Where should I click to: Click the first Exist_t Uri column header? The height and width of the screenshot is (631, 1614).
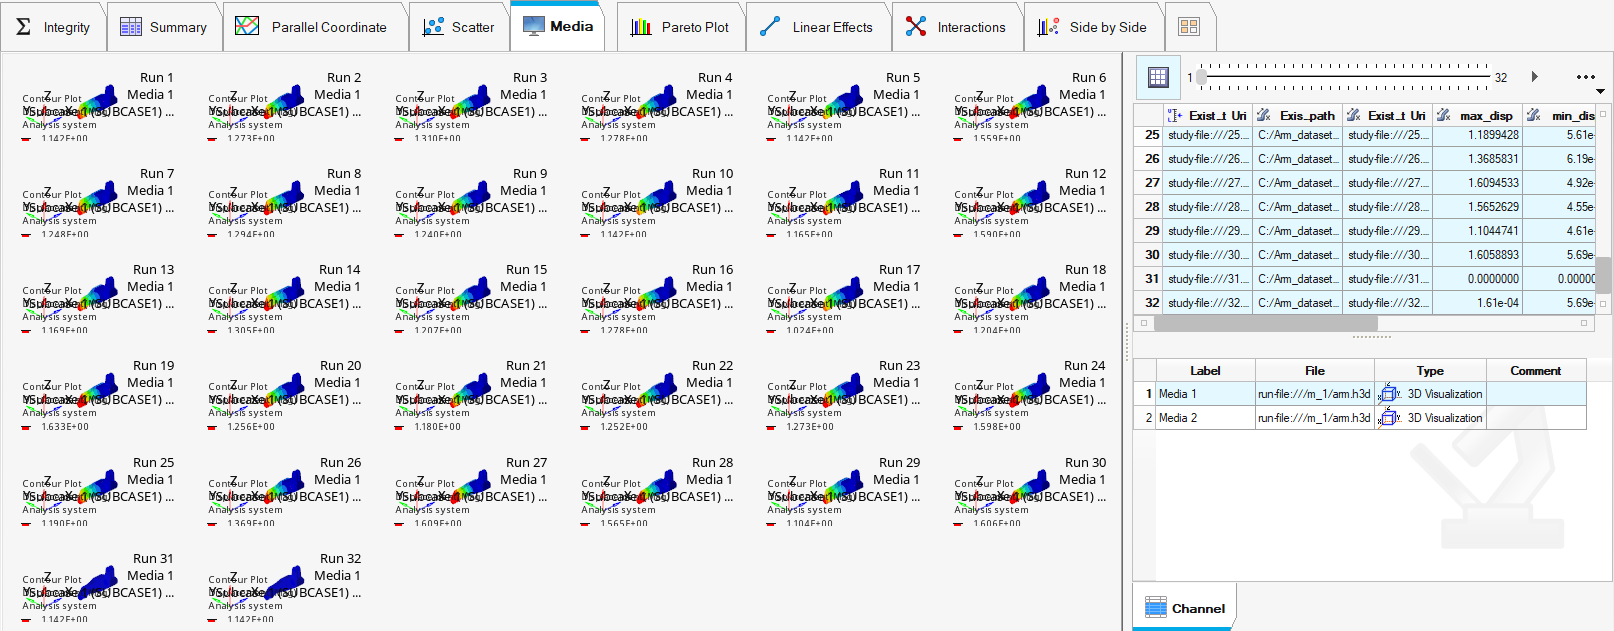click(1208, 116)
